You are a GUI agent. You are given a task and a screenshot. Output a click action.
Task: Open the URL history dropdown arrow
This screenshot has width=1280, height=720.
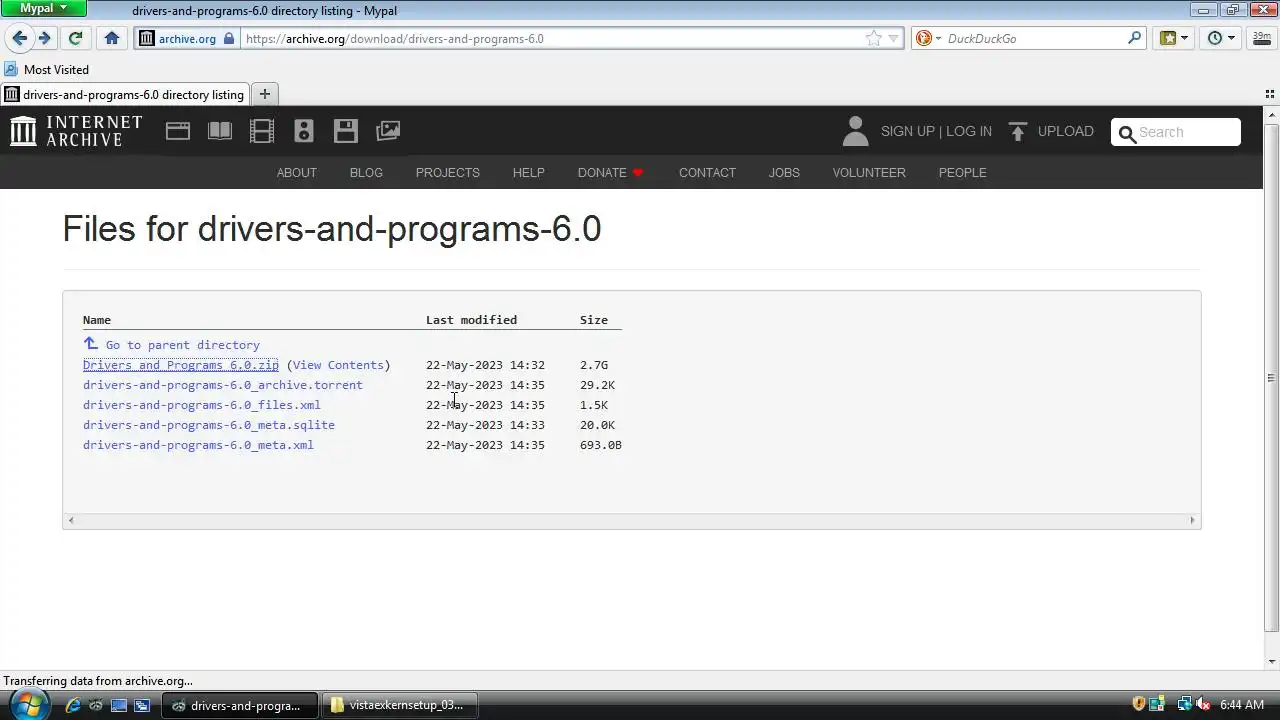click(x=894, y=39)
